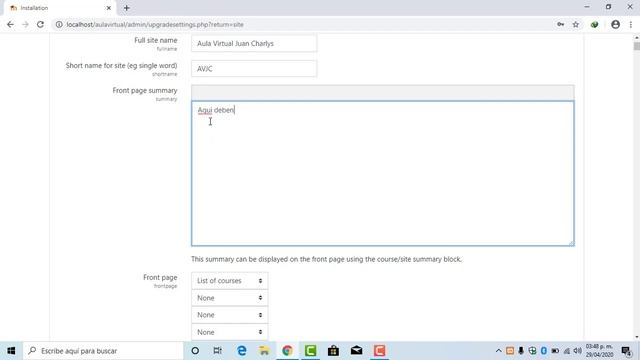Open the green shield extension icon

click(594, 24)
